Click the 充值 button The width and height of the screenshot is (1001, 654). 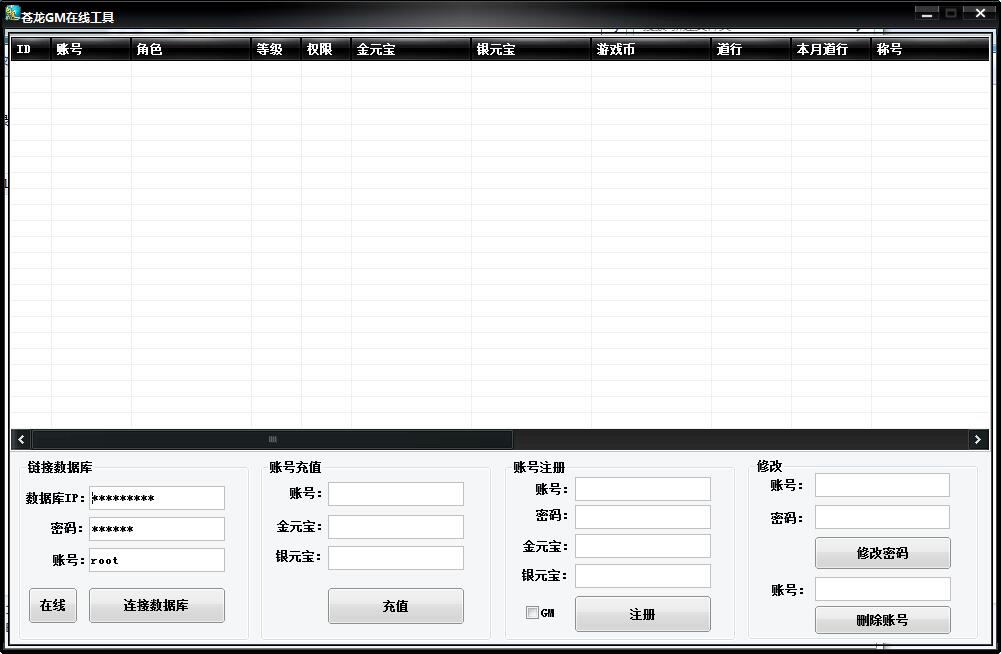click(395, 606)
